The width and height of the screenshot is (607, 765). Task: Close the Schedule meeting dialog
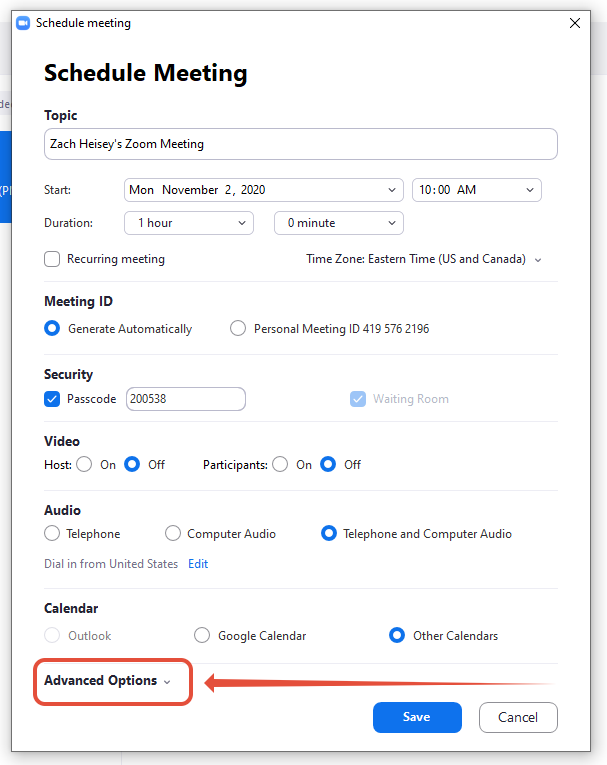tap(575, 23)
